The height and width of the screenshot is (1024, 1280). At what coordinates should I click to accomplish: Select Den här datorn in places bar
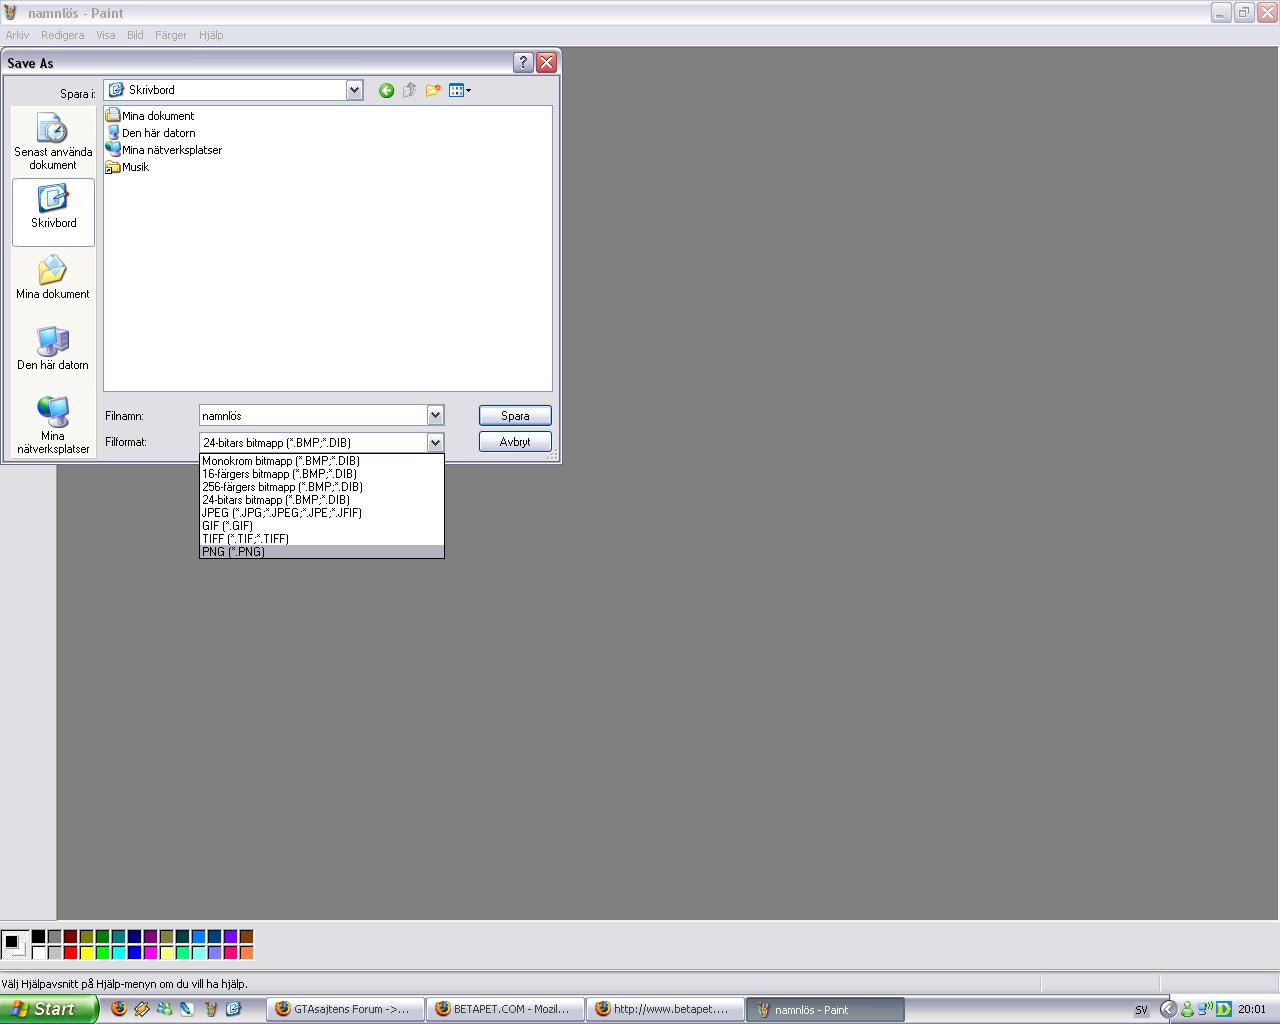(53, 349)
